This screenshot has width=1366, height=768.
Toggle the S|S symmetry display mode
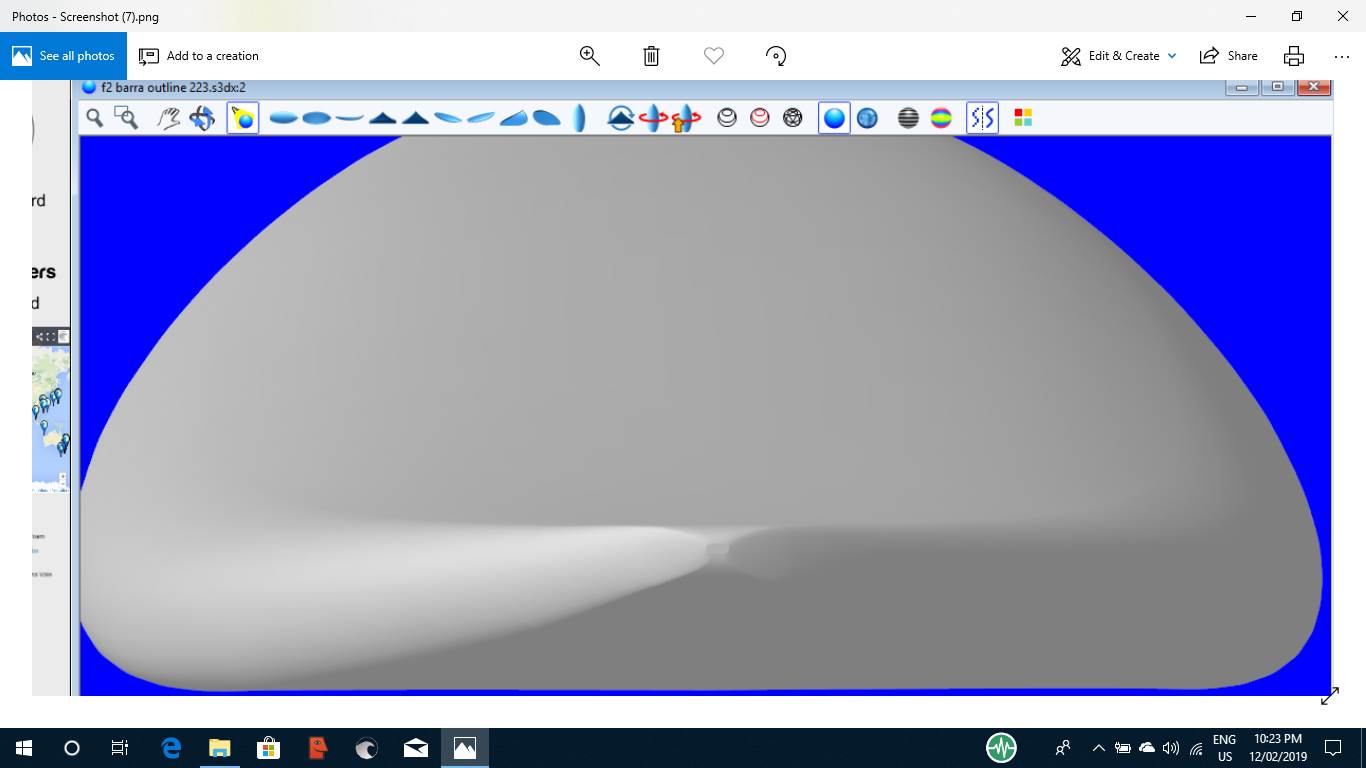[x=982, y=117]
